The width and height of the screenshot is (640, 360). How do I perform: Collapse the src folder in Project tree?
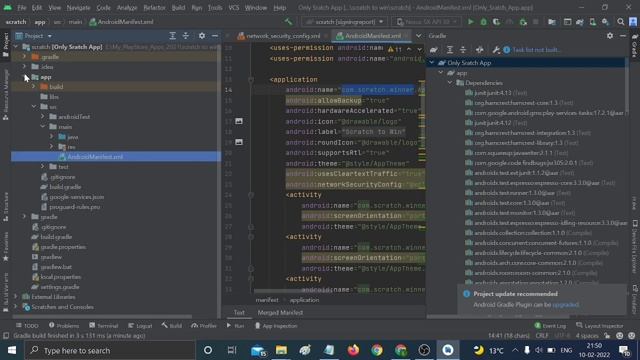click(x=34, y=107)
